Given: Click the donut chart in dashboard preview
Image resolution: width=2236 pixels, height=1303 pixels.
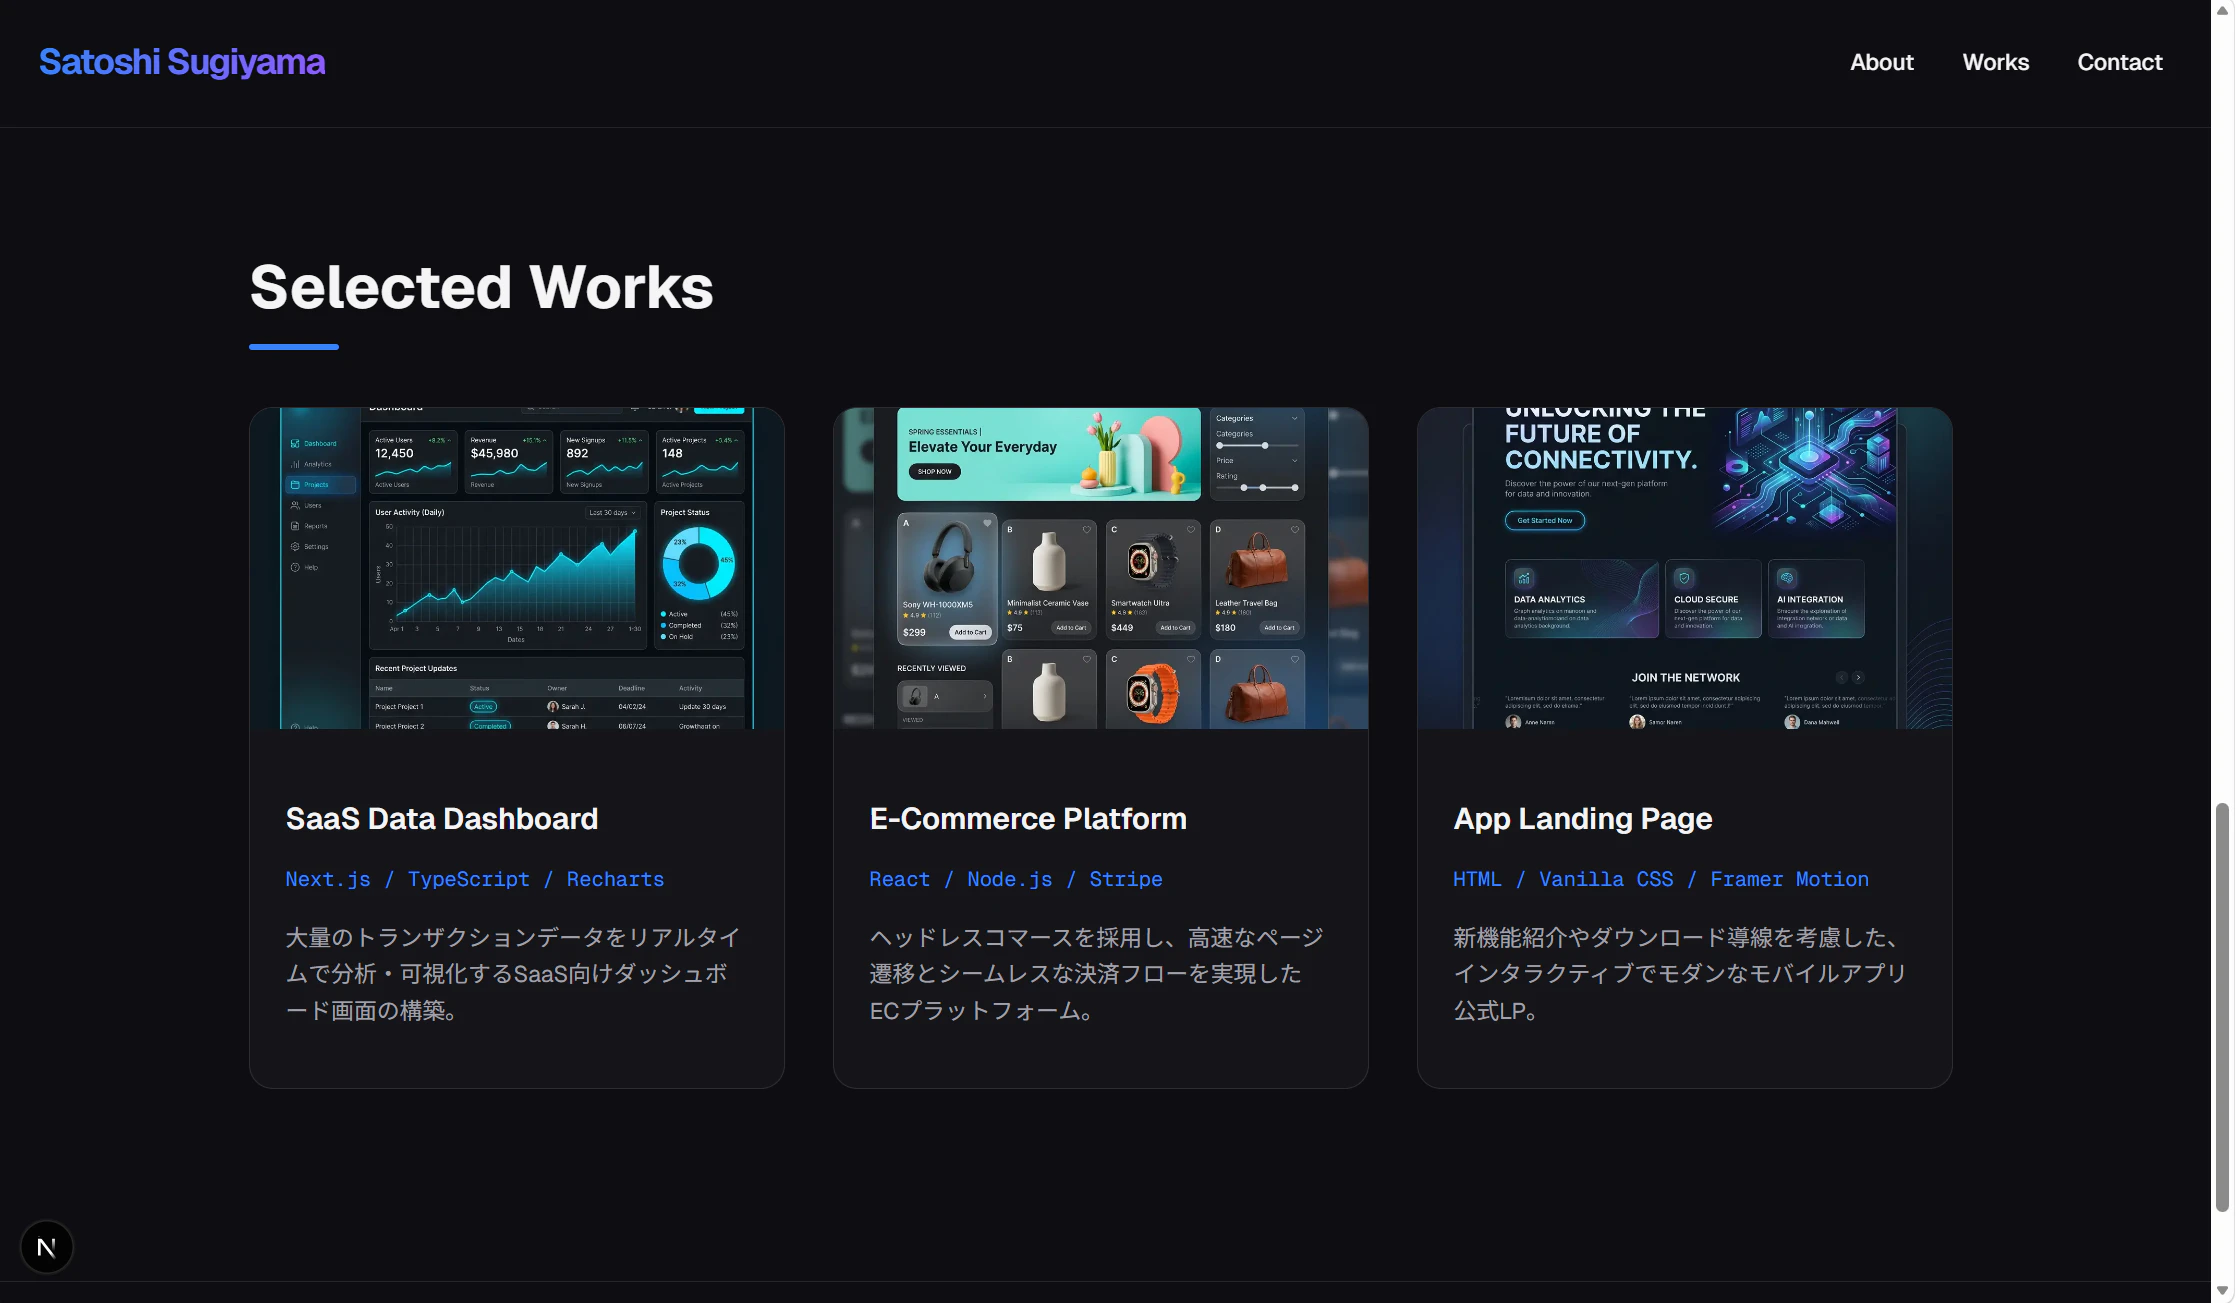Looking at the screenshot, I should pyautogui.click(x=698, y=563).
